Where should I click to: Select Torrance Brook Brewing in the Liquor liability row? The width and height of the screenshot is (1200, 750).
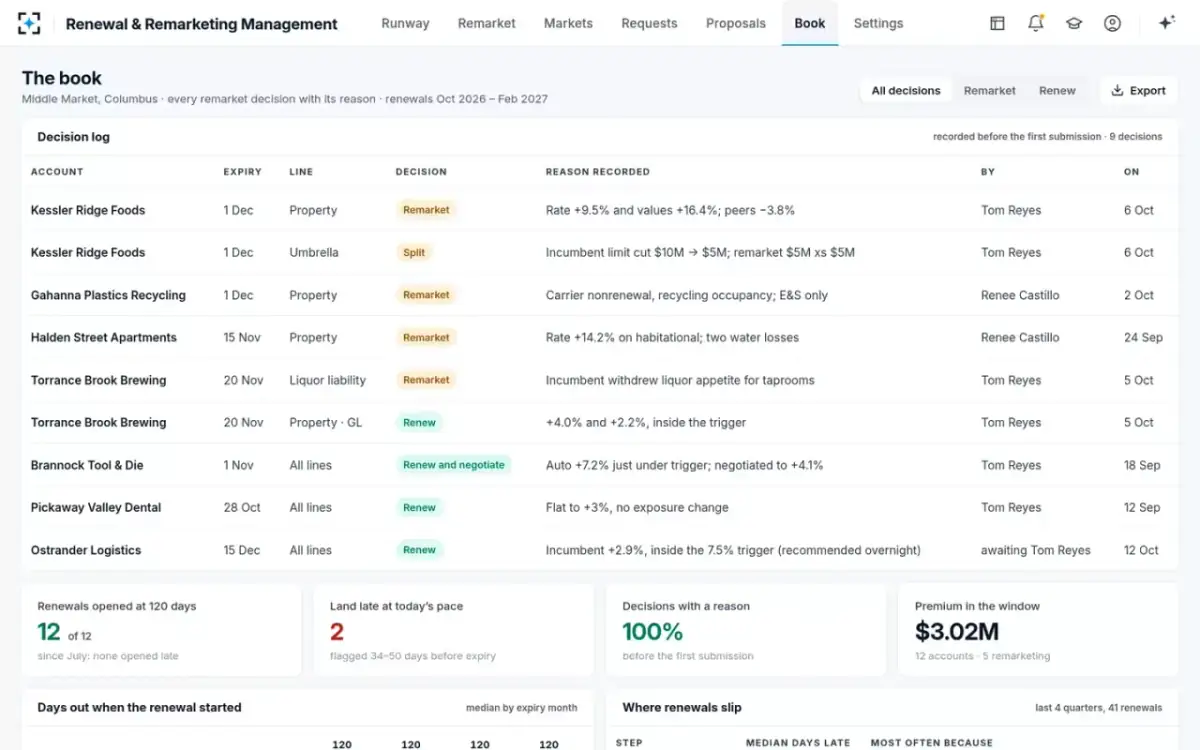tap(99, 380)
